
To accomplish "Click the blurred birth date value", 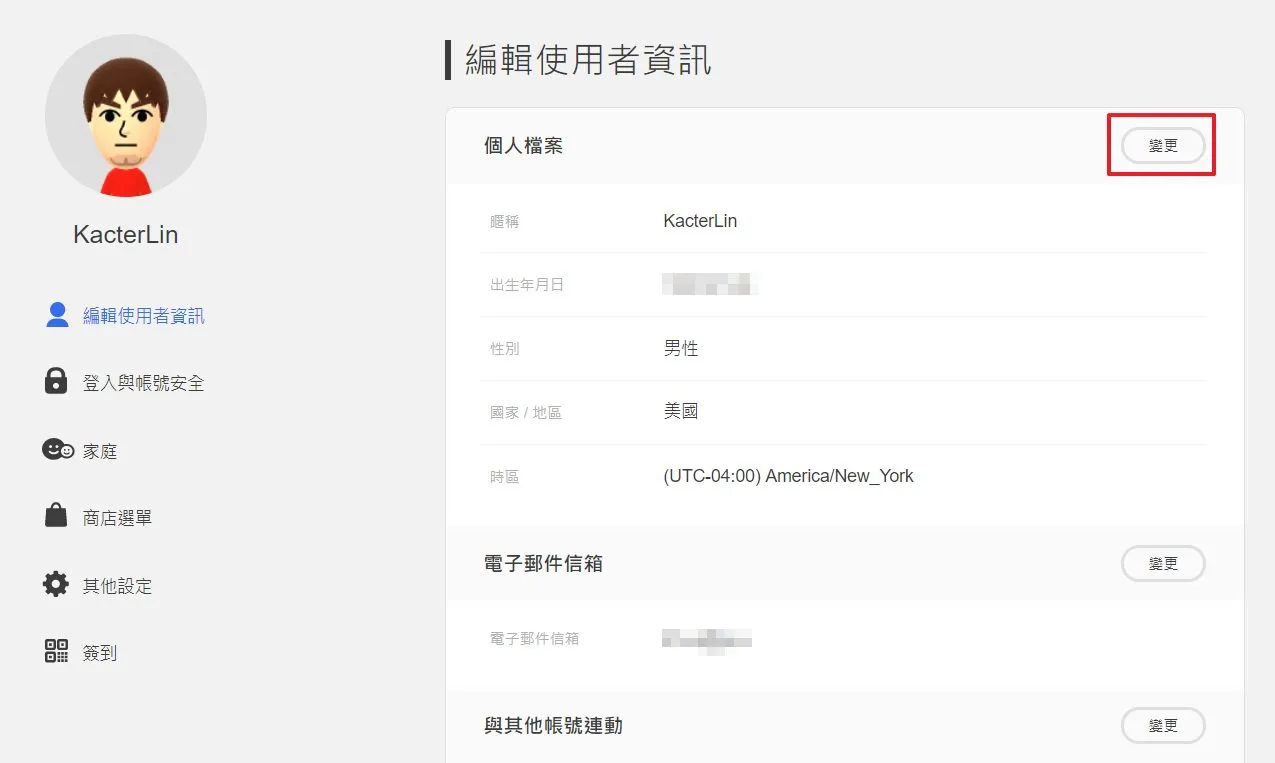I will point(710,284).
